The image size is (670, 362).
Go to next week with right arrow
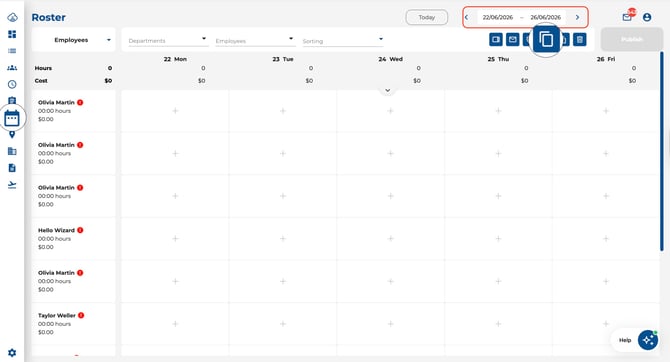tap(577, 18)
